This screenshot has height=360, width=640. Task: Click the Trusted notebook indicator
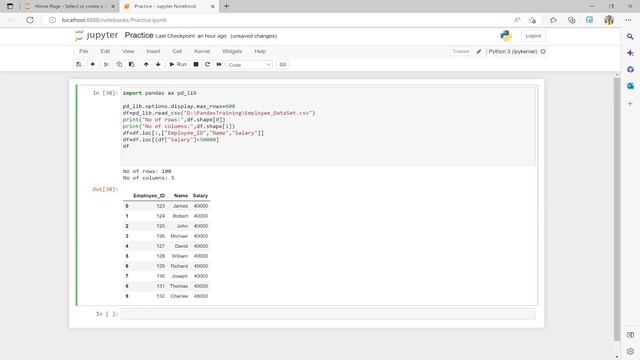point(461,51)
